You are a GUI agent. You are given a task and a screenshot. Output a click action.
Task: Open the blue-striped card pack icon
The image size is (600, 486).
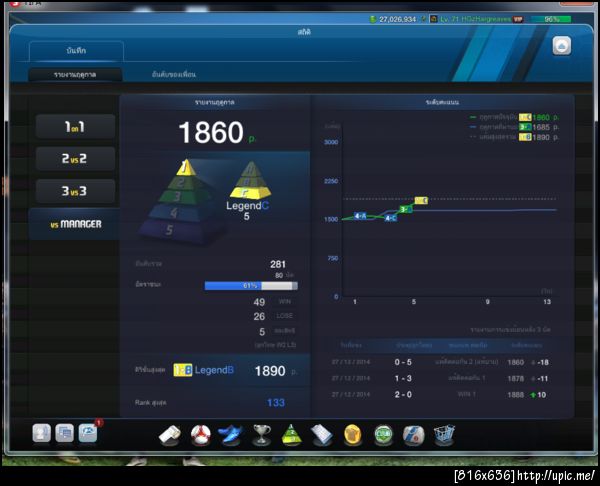point(414,435)
